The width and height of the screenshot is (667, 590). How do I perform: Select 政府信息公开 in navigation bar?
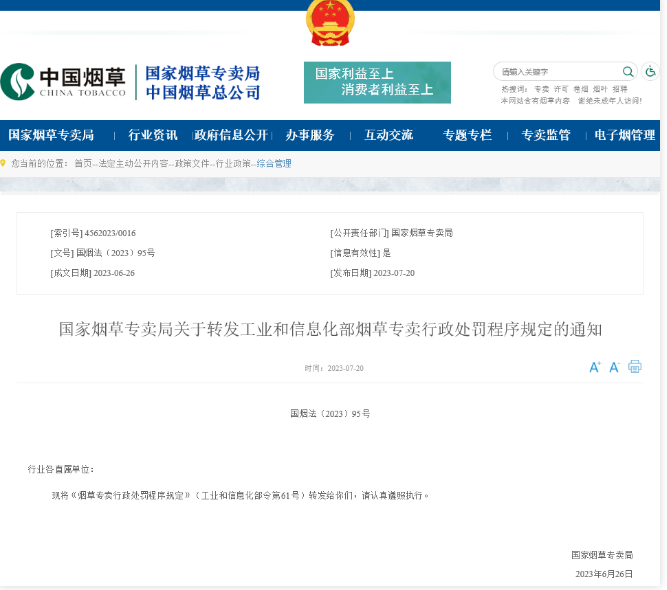(x=231, y=135)
